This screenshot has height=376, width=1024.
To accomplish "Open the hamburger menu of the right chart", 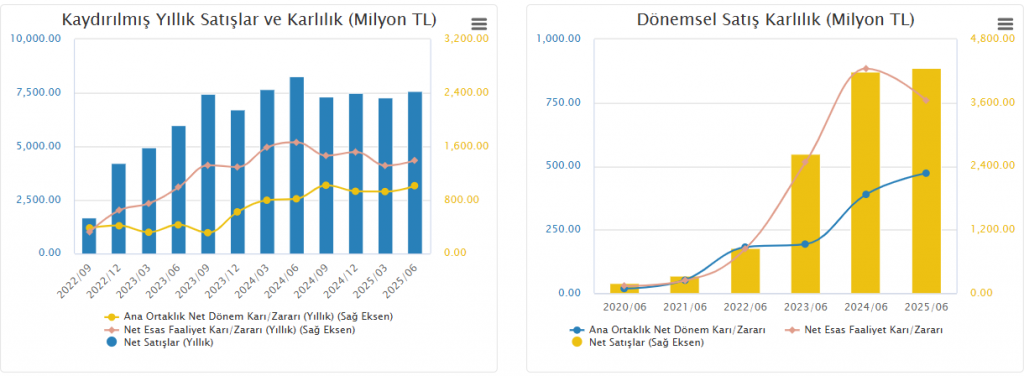I will pyautogui.click(x=1005, y=25).
